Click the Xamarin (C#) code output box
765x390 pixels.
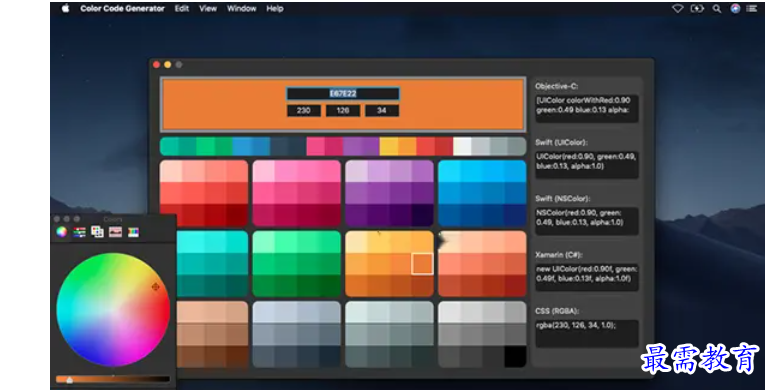pos(587,277)
